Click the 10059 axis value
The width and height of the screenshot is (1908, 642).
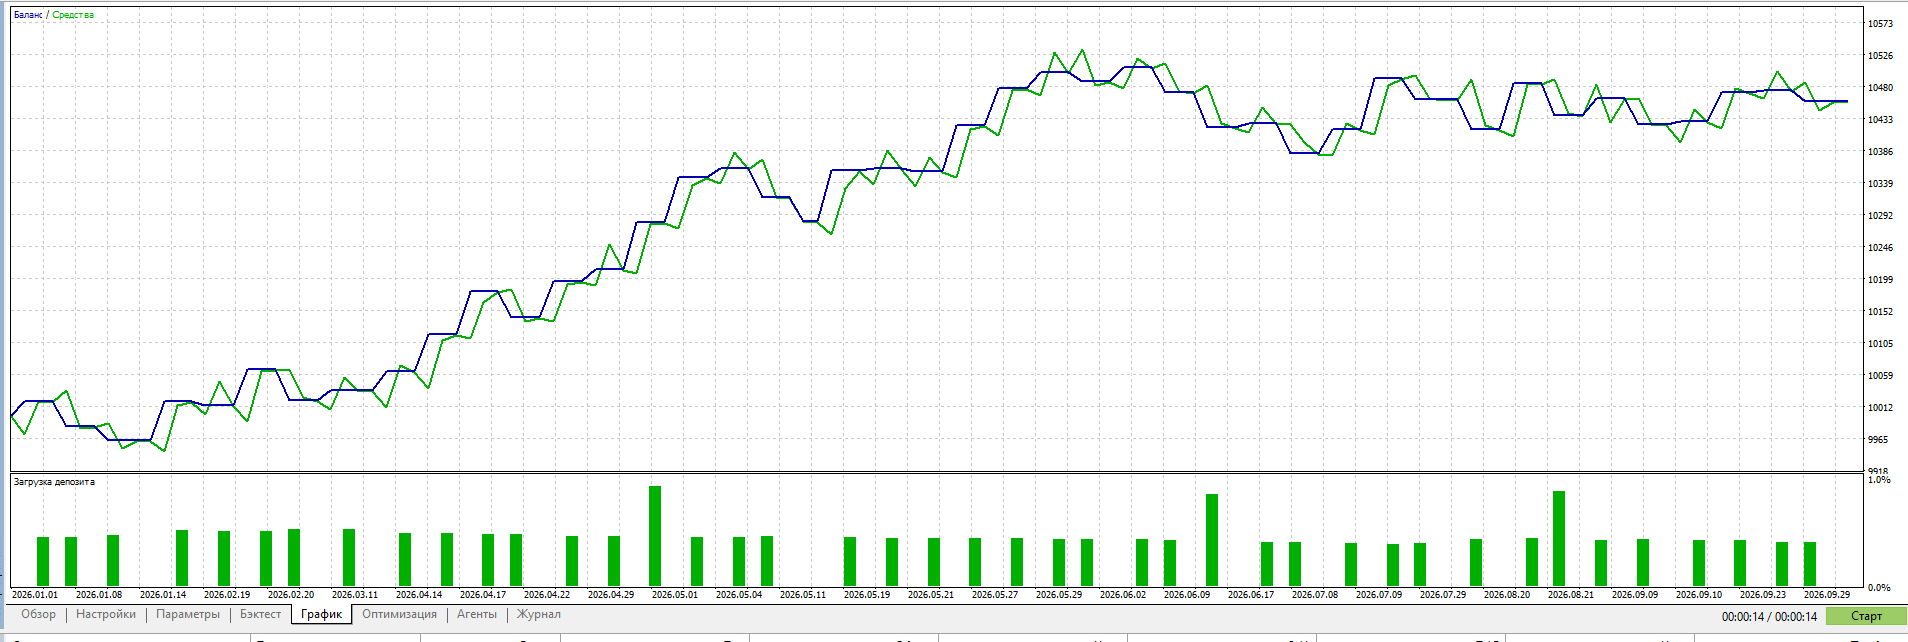[1880, 376]
